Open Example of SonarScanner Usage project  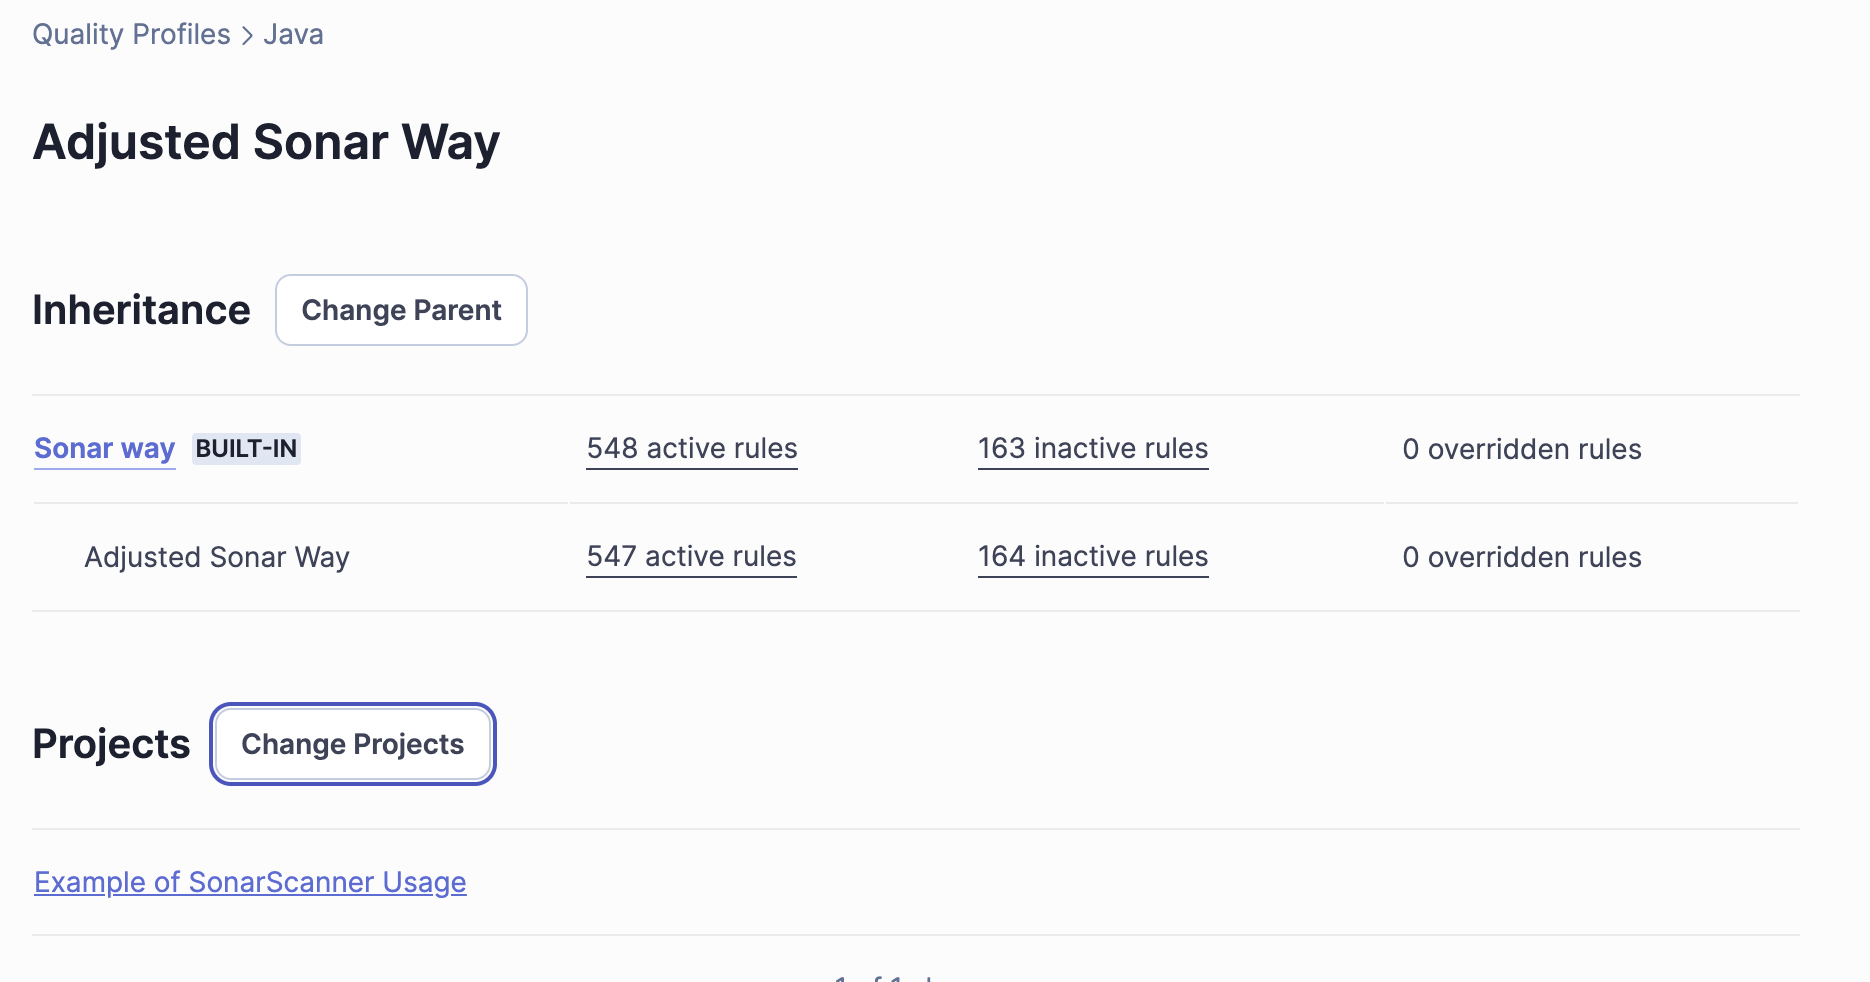[250, 882]
